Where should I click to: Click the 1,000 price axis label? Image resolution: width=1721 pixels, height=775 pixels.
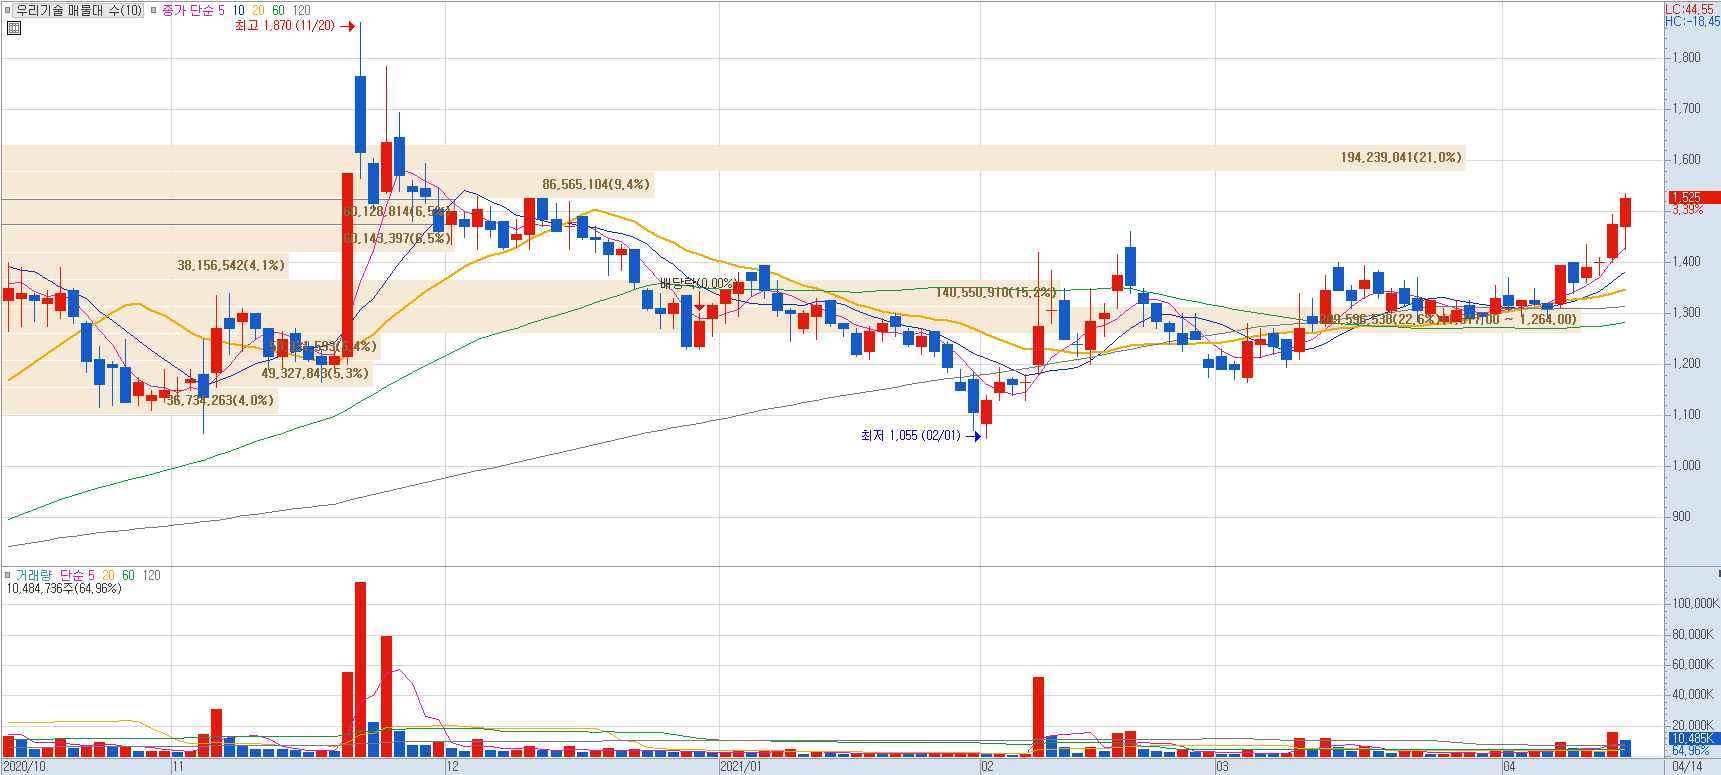[x=1686, y=466]
